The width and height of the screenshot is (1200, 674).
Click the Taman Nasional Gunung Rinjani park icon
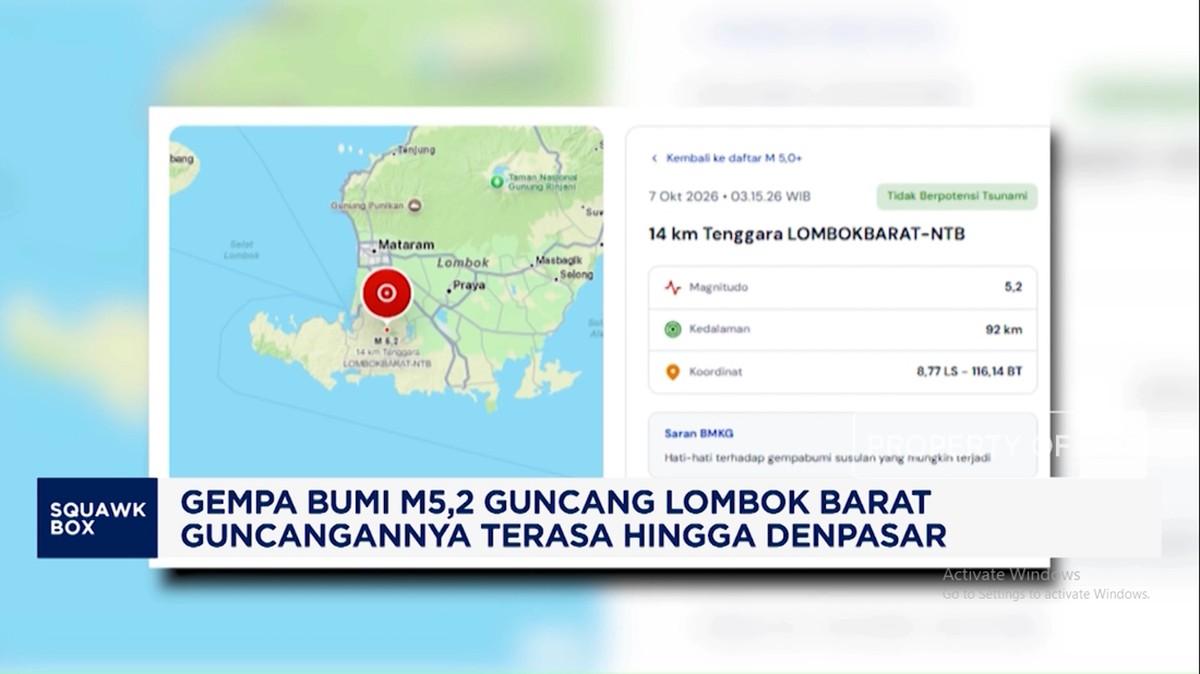click(497, 181)
